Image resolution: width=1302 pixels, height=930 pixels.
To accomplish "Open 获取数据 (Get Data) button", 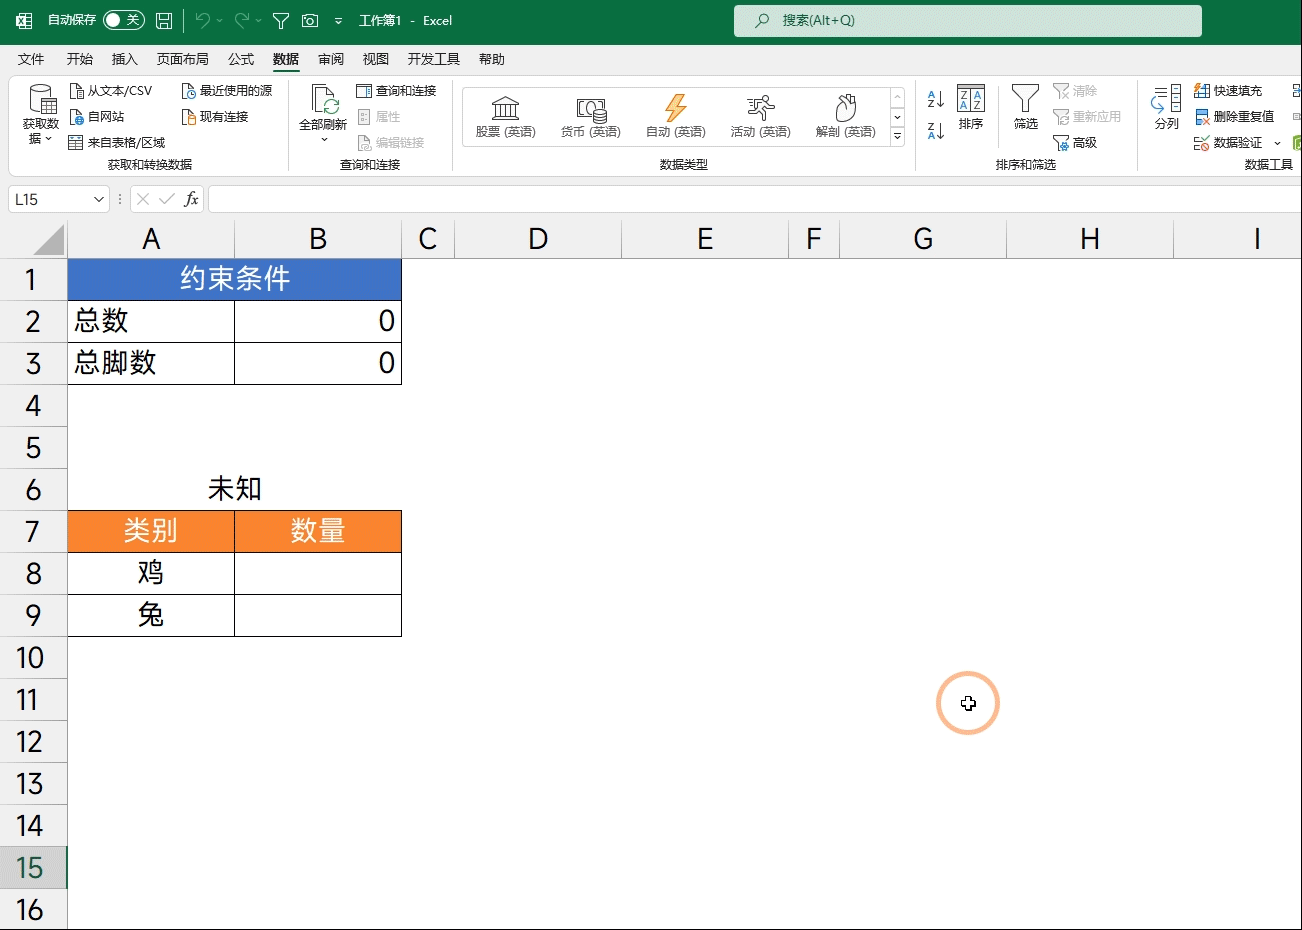I will tap(41, 115).
